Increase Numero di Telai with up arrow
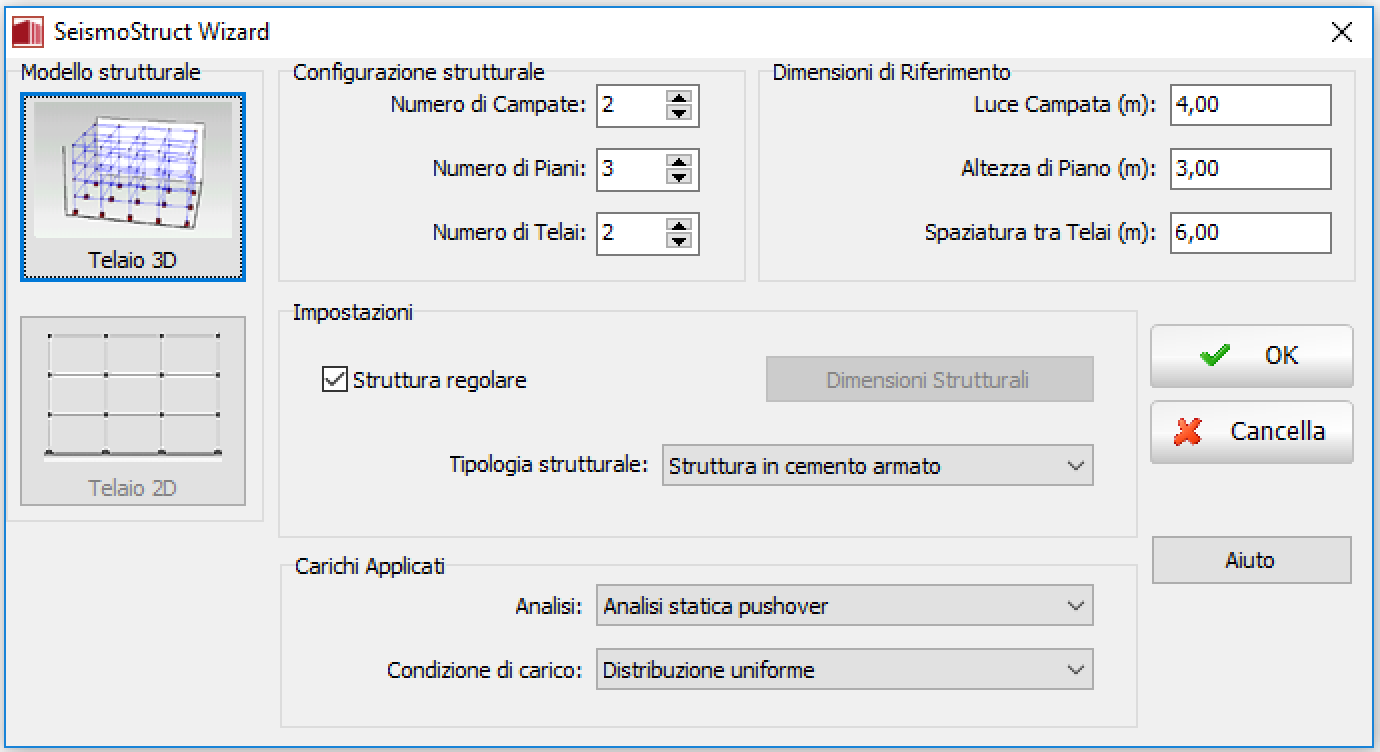This screenshot has width=1380, height=752. click(679, 226)
